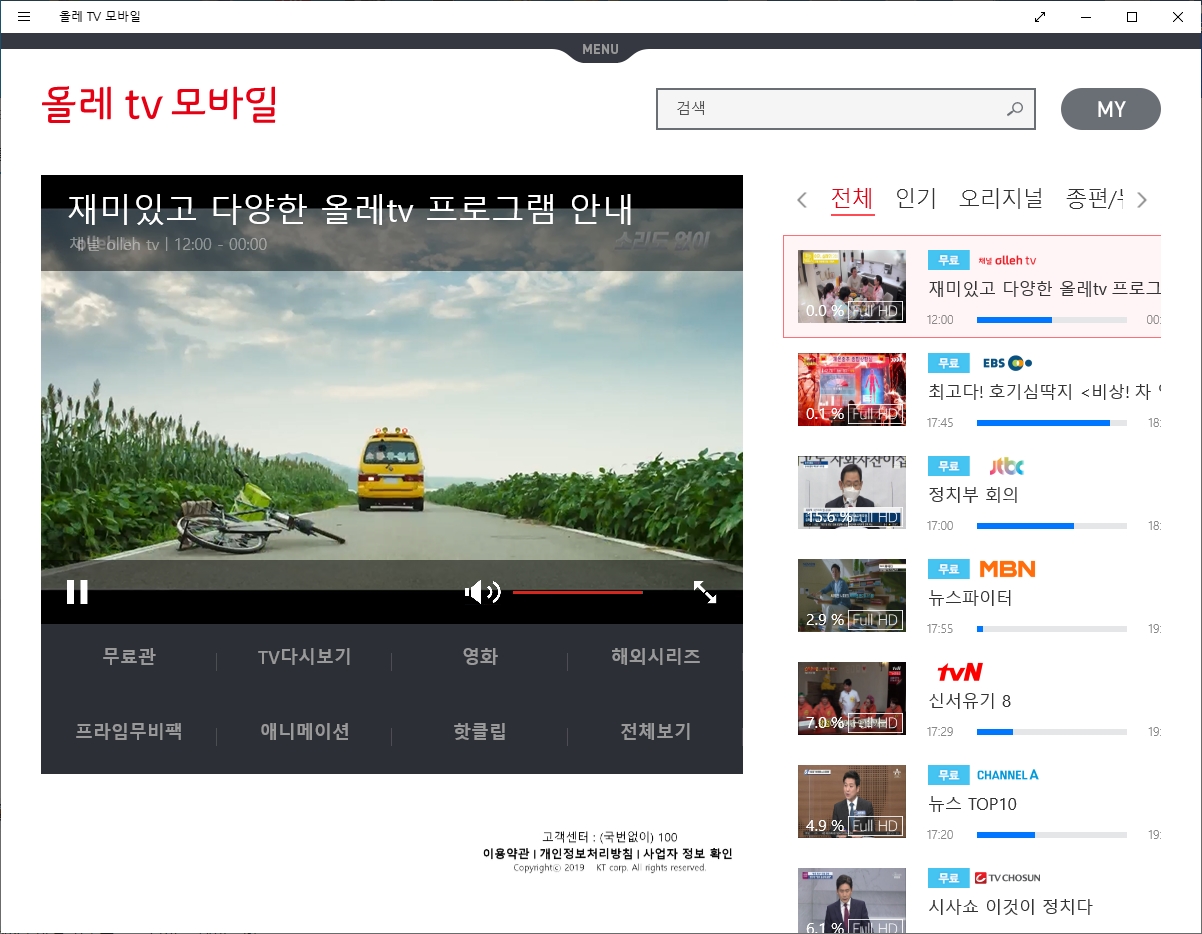Image resolution: width=1202 pixels, height=934 pixels.
Task: Open the 이용약관 link
Action: click(507, 854)
